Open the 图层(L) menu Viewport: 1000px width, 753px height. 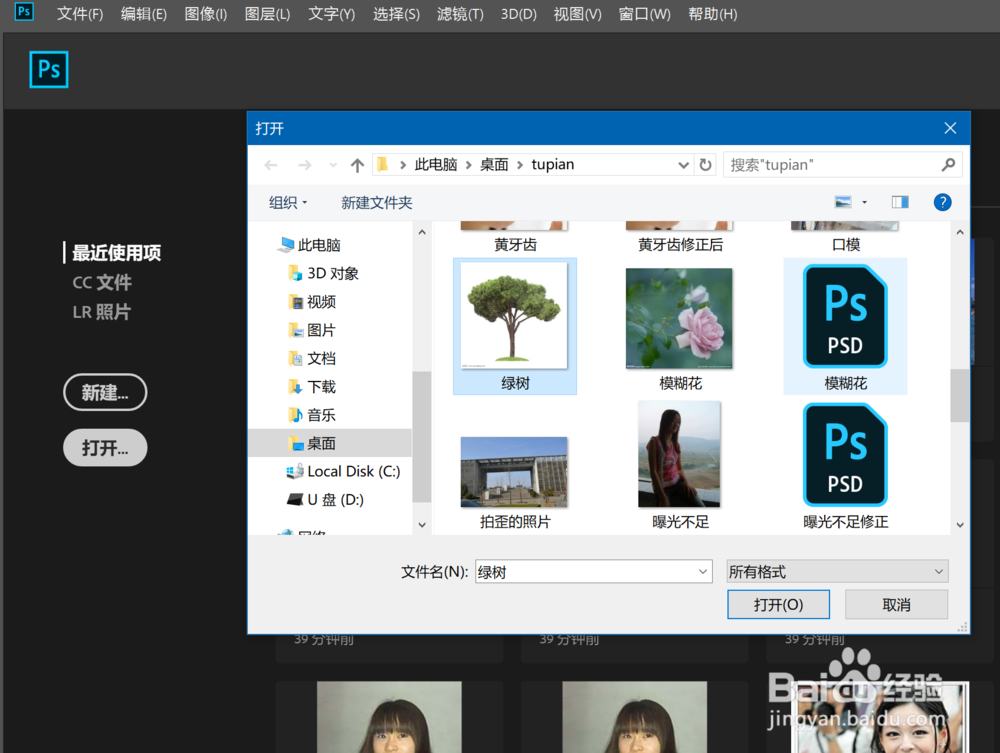pyautogui.click(x=267, y=14)
